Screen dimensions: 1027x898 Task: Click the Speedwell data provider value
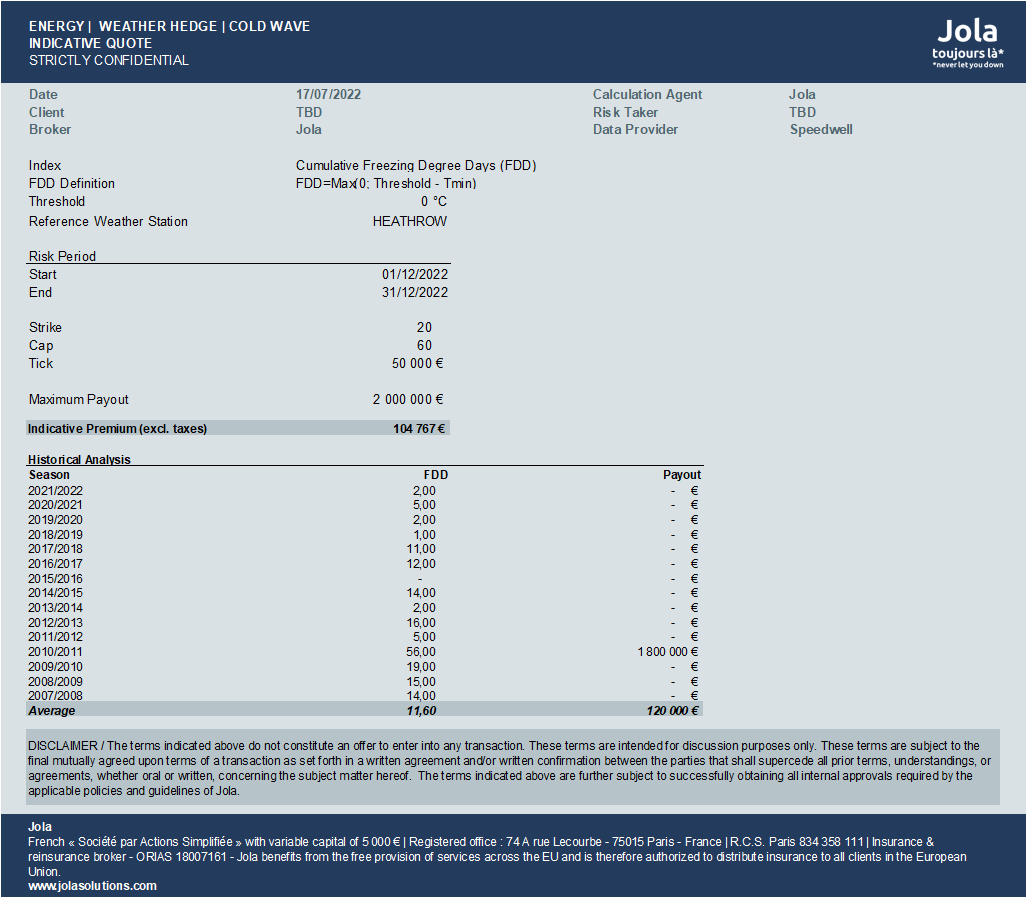click(821, 130)
